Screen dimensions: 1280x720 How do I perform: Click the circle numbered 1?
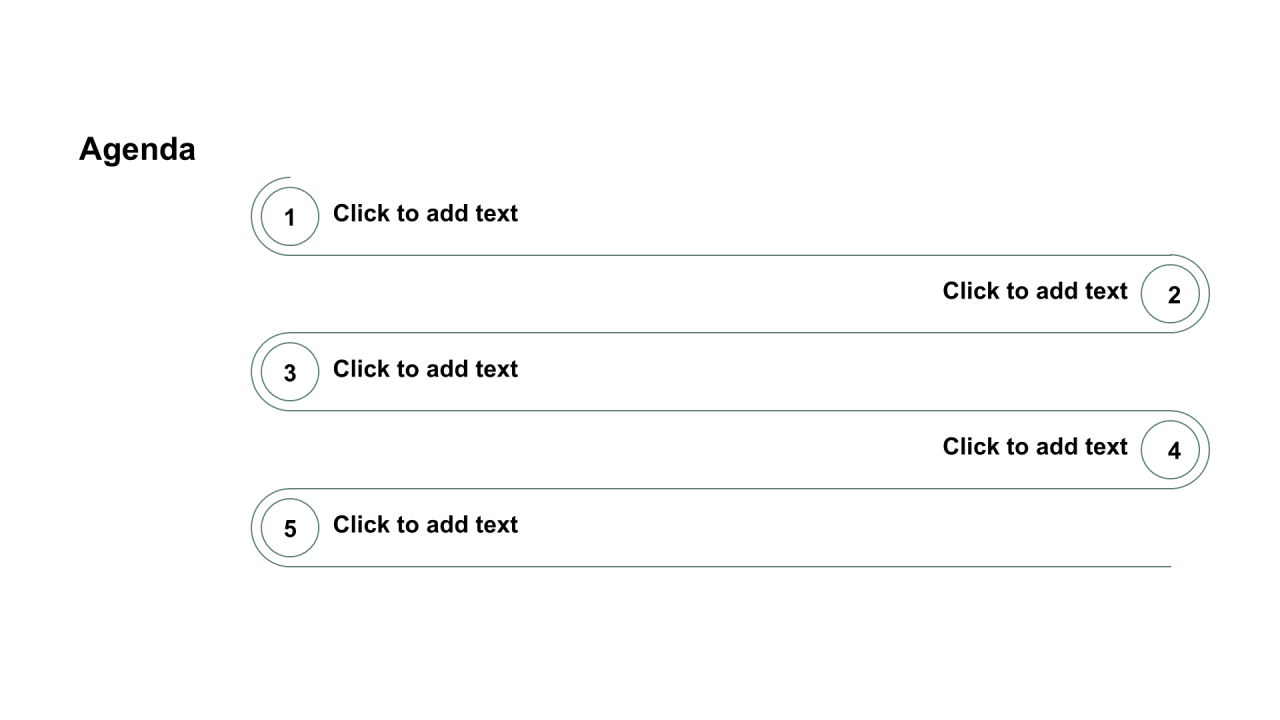(x=290, y=216)
